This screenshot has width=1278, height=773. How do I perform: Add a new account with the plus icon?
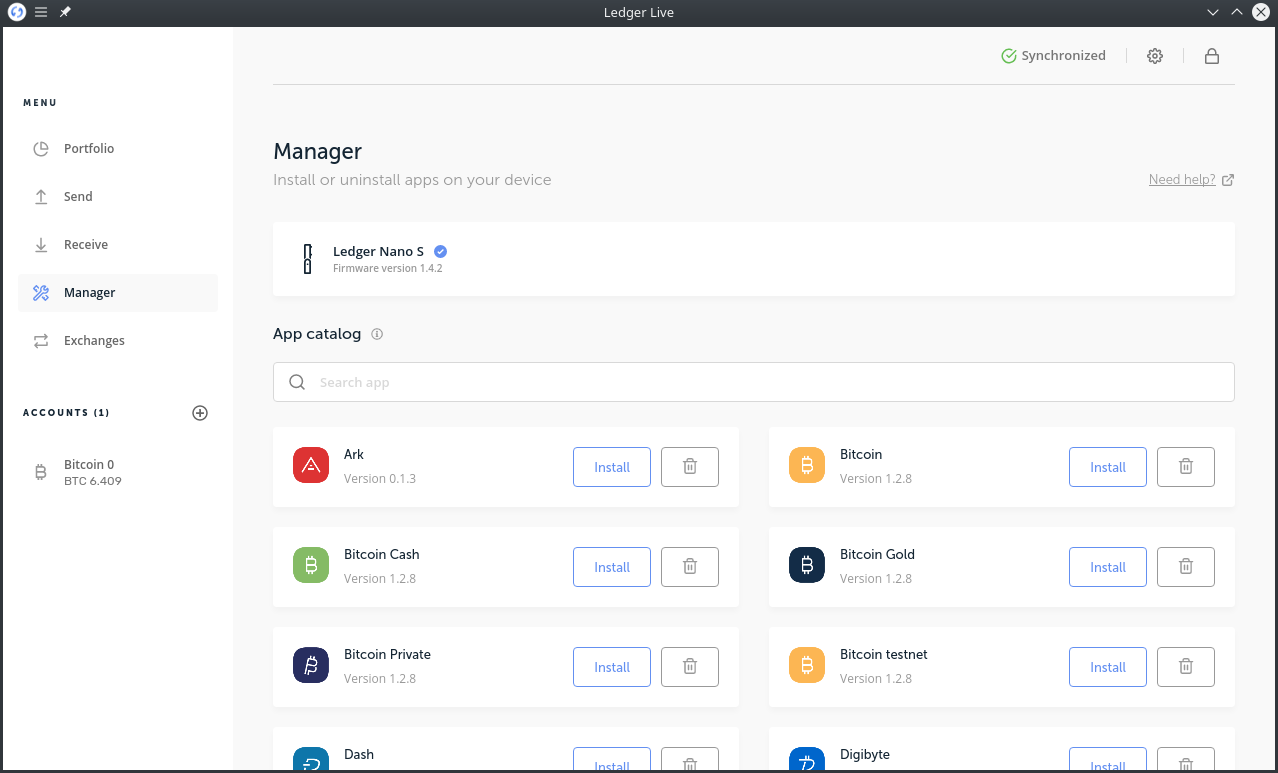tap(200, 413)
